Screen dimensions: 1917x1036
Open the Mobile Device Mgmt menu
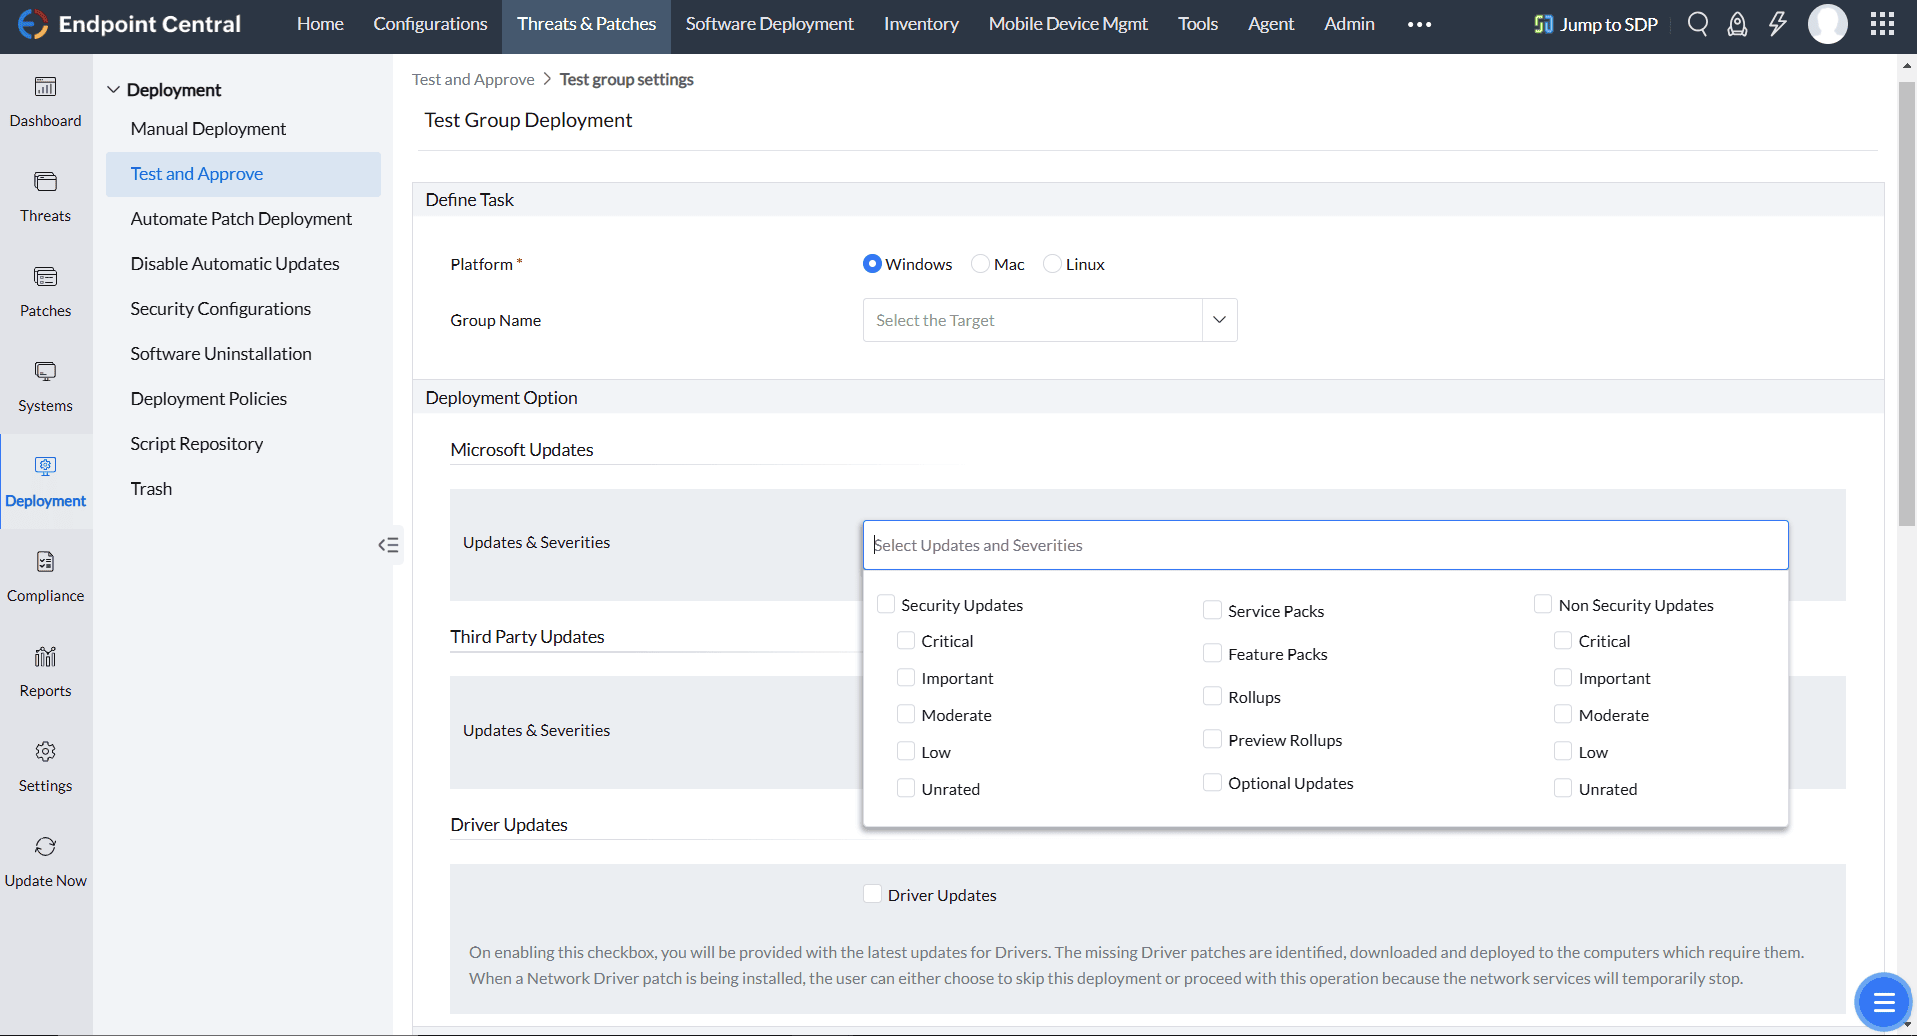coord(1068,24)
